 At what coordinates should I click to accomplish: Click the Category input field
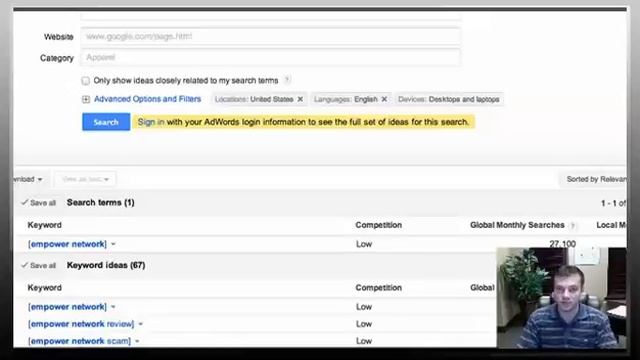(271, 58)
